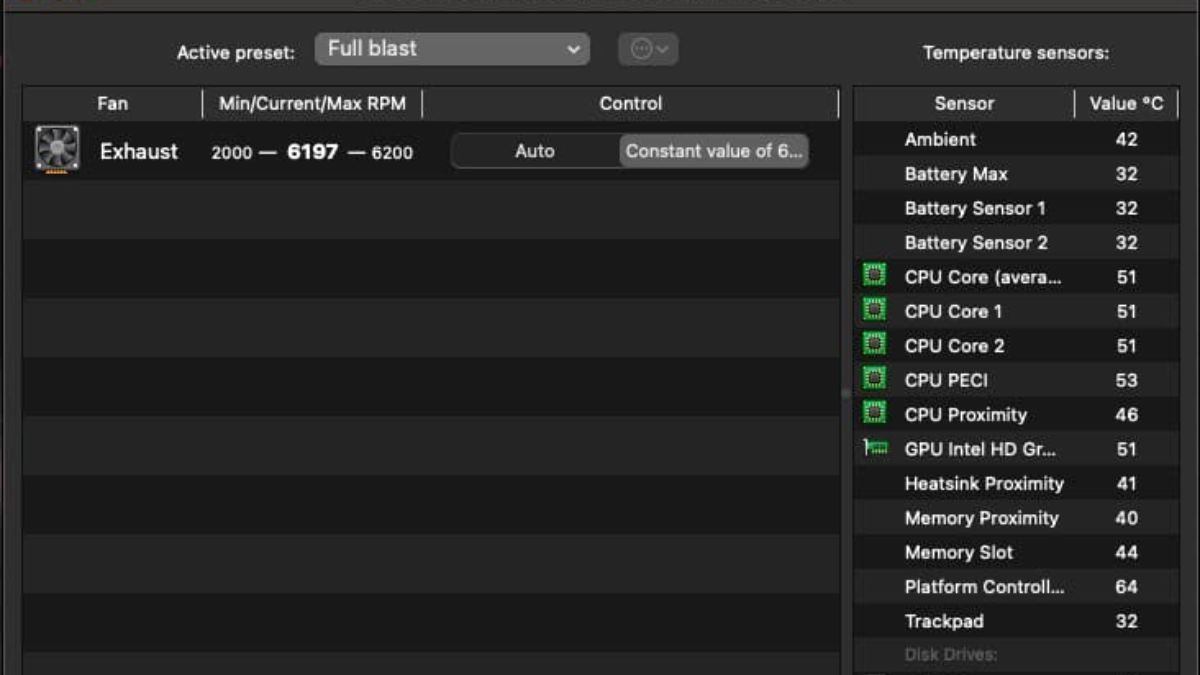Select the CPU Core 2 label
Image resolution: width=1200 pixels, height=675 pixels.
click(954, 346)
